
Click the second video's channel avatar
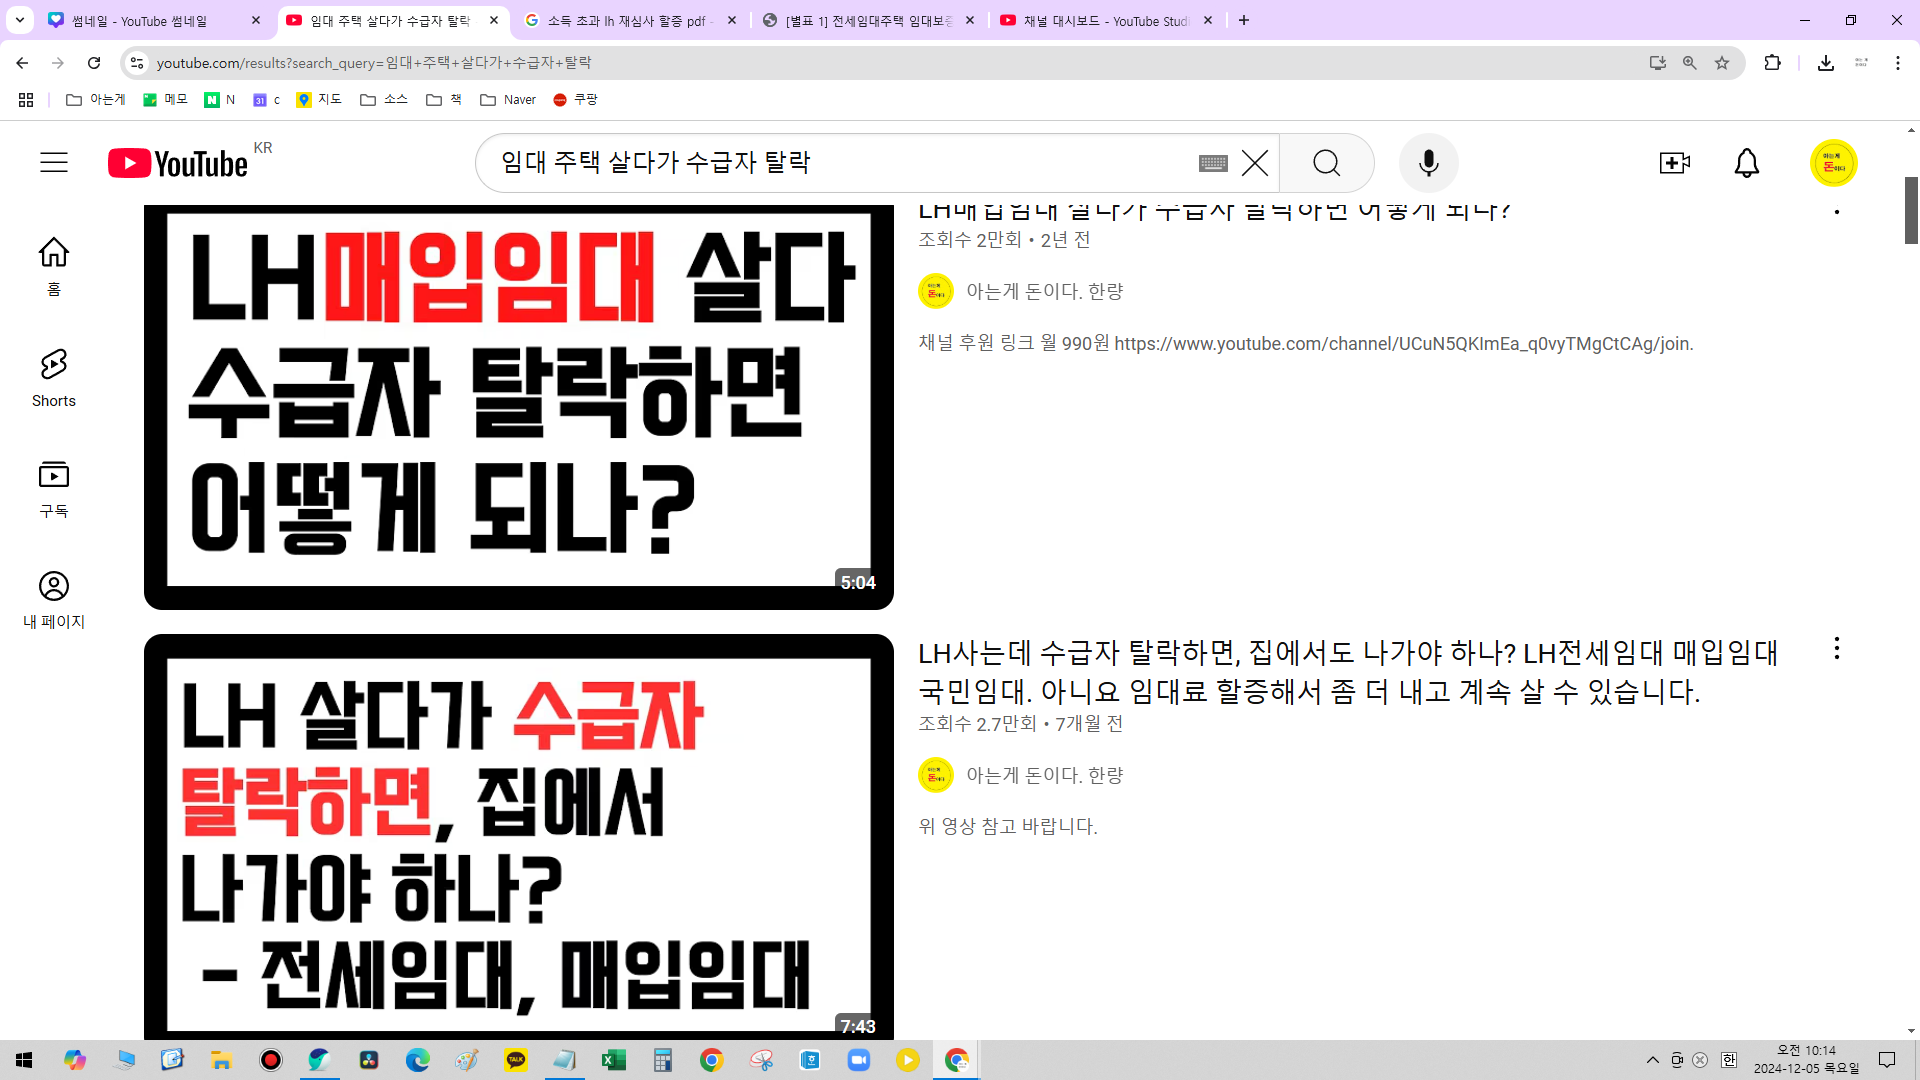pyautogui.click(x=936, y=776)
